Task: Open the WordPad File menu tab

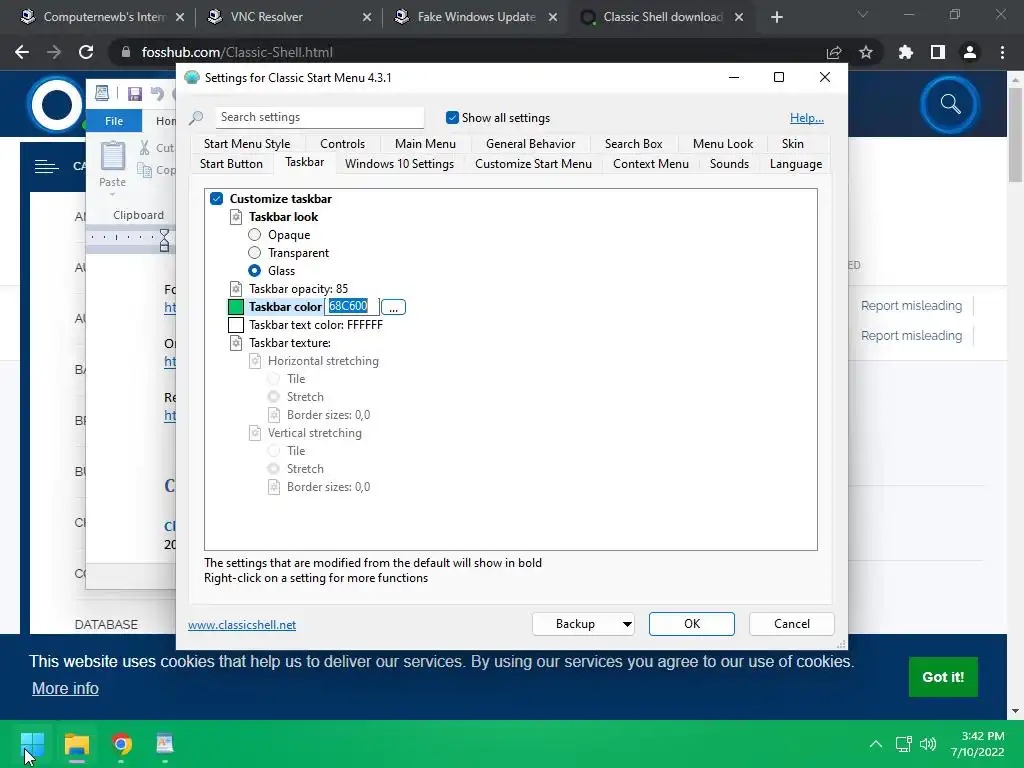Action: point(114,121)
